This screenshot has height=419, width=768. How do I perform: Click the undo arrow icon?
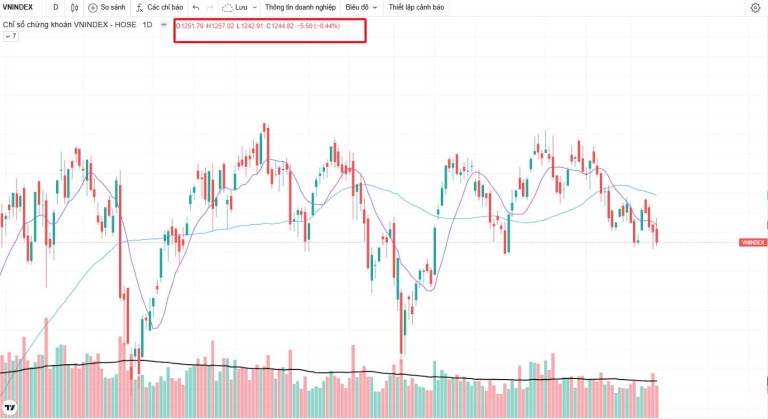click(x=196, y=7)
